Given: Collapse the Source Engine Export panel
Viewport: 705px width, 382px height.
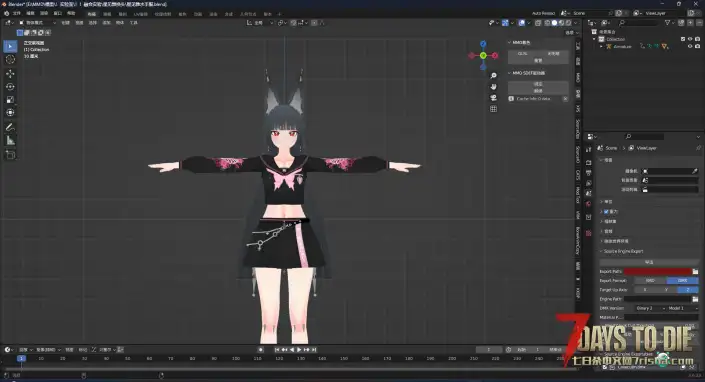Looking at the screenshot, I should coord(602,251).
